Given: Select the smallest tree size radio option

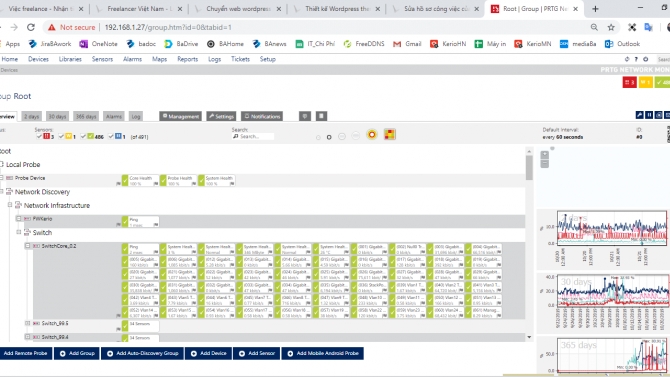Looking at the screenshot, I should [x=318, y=137].
